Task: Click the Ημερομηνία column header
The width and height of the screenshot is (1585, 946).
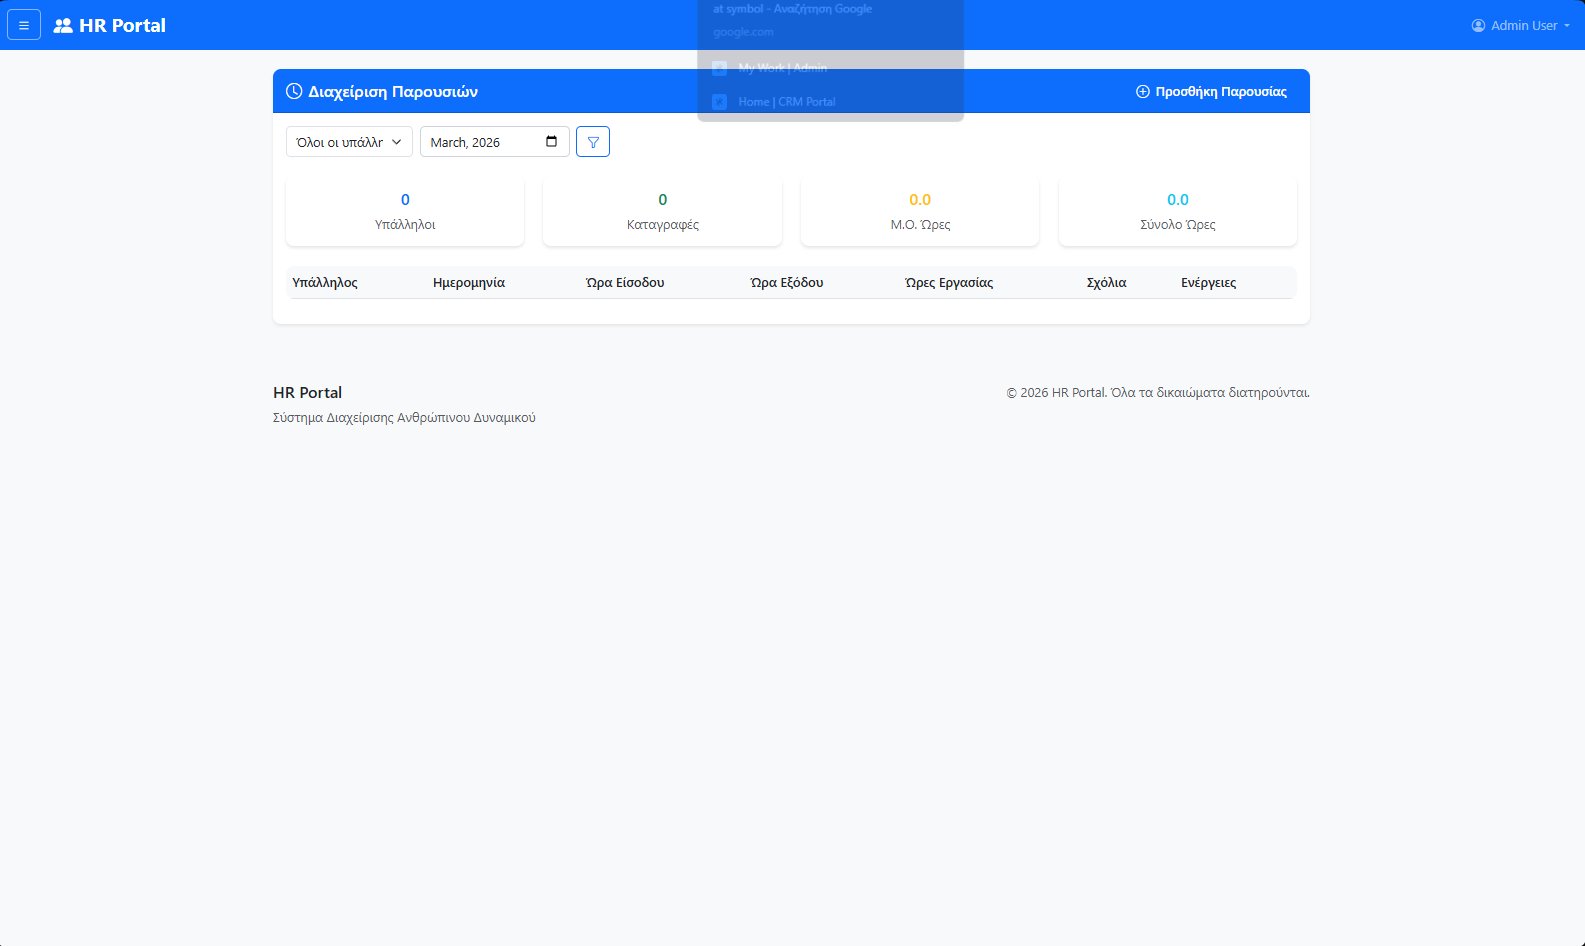Action: (x=469, y=283)
